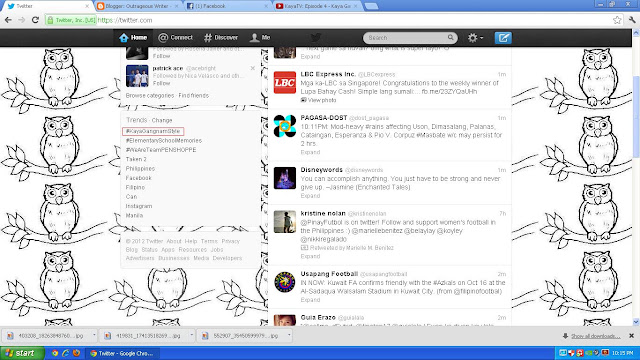Open #ElementarySchoolMemories trend

tap(164, 140)
